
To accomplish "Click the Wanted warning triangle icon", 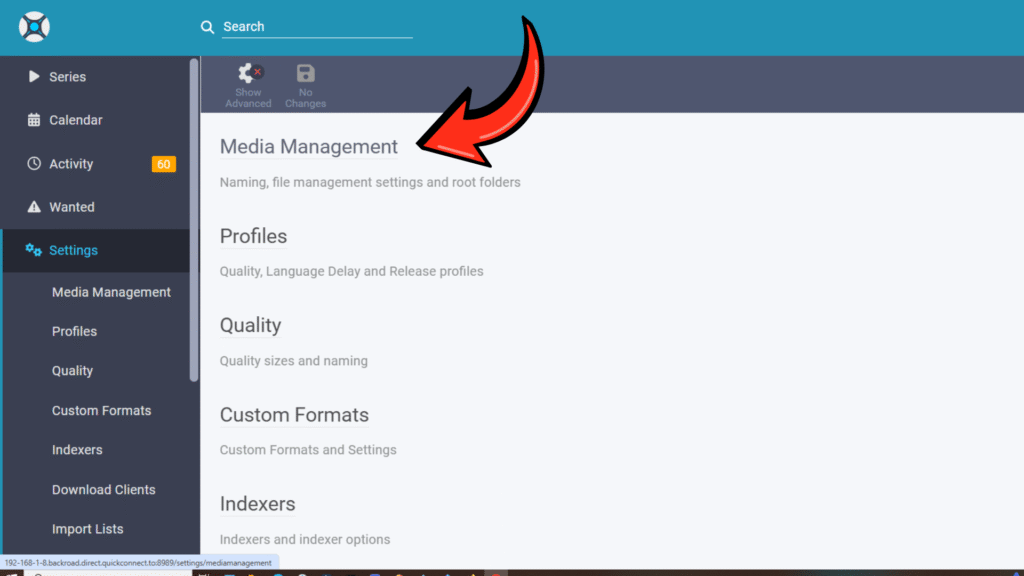I will coord(34,207).
